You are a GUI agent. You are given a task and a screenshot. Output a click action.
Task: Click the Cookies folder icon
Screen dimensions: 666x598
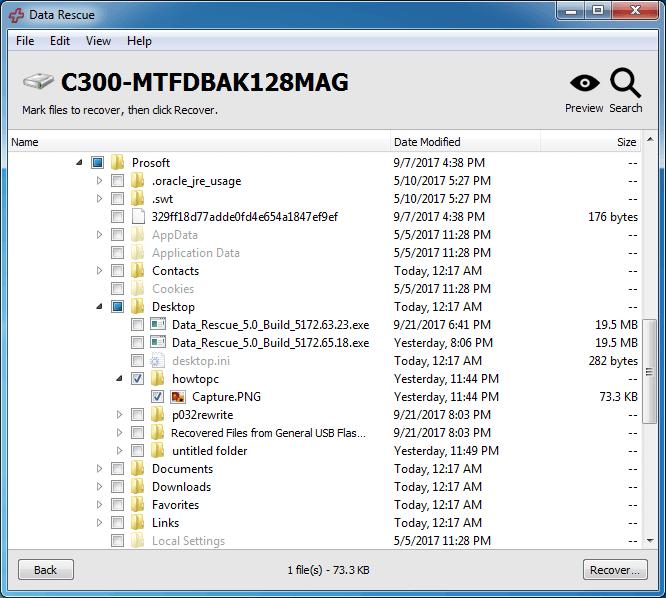[137, 288]
